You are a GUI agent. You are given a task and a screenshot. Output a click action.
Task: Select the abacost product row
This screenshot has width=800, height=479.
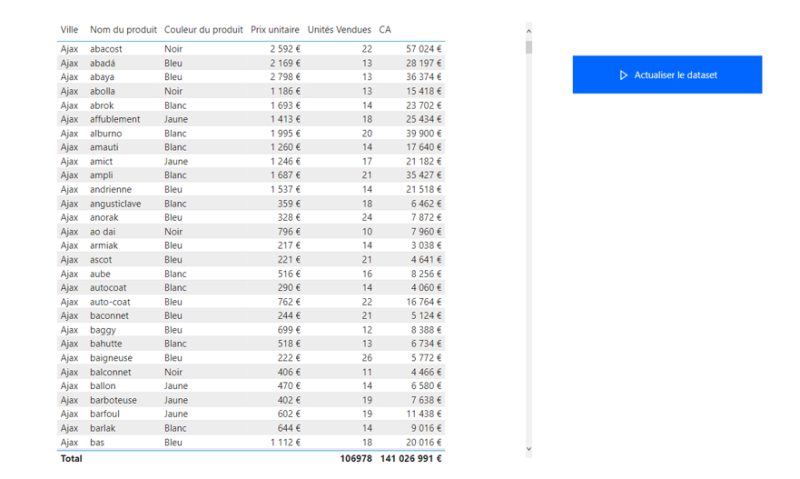click(251, 48)
